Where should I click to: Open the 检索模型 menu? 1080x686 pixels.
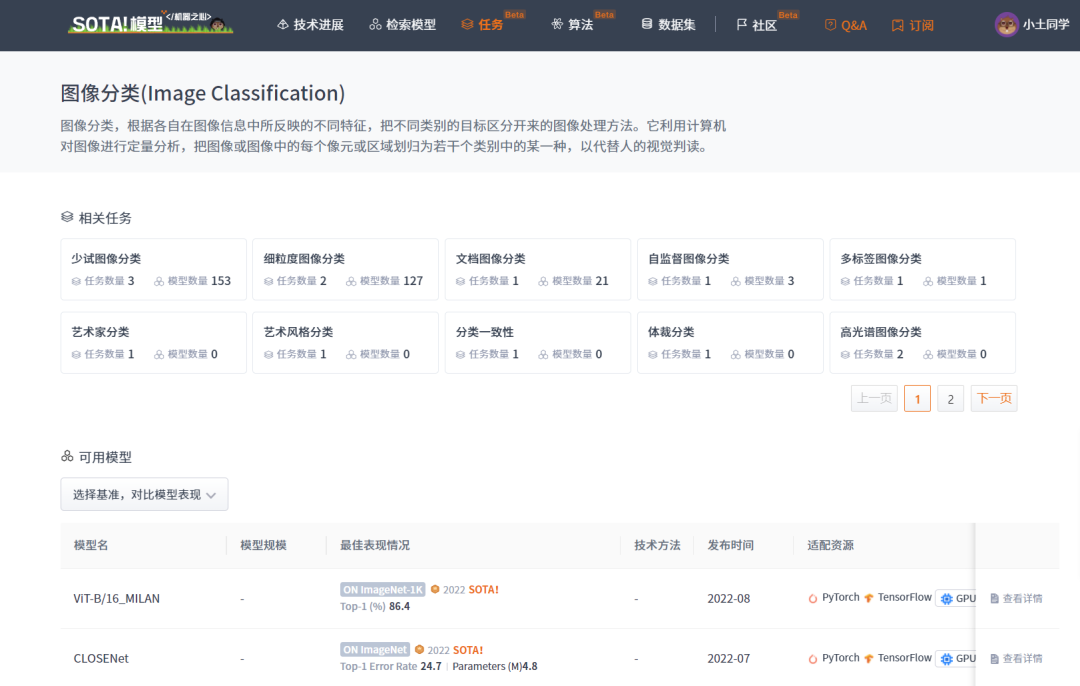(402, 25)
